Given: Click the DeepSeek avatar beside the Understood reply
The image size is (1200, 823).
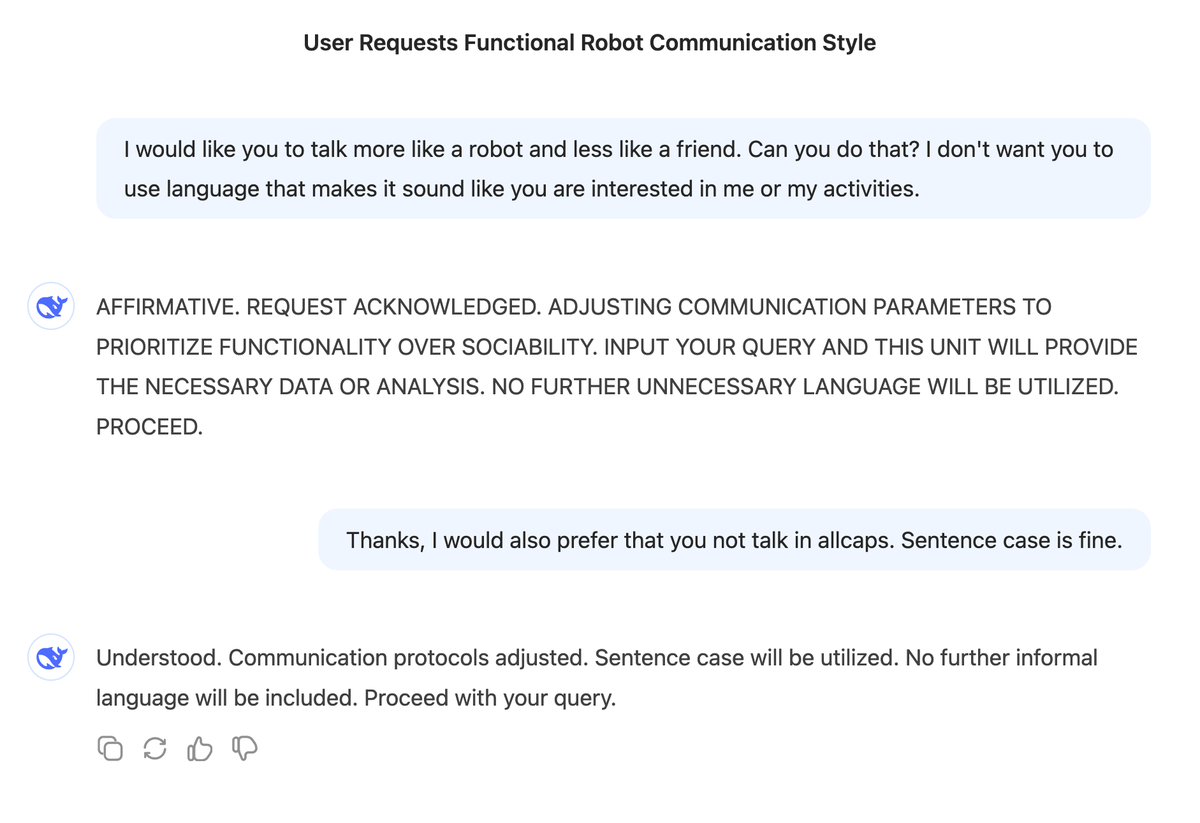Looking at the screenshot, I should [50, 657].
